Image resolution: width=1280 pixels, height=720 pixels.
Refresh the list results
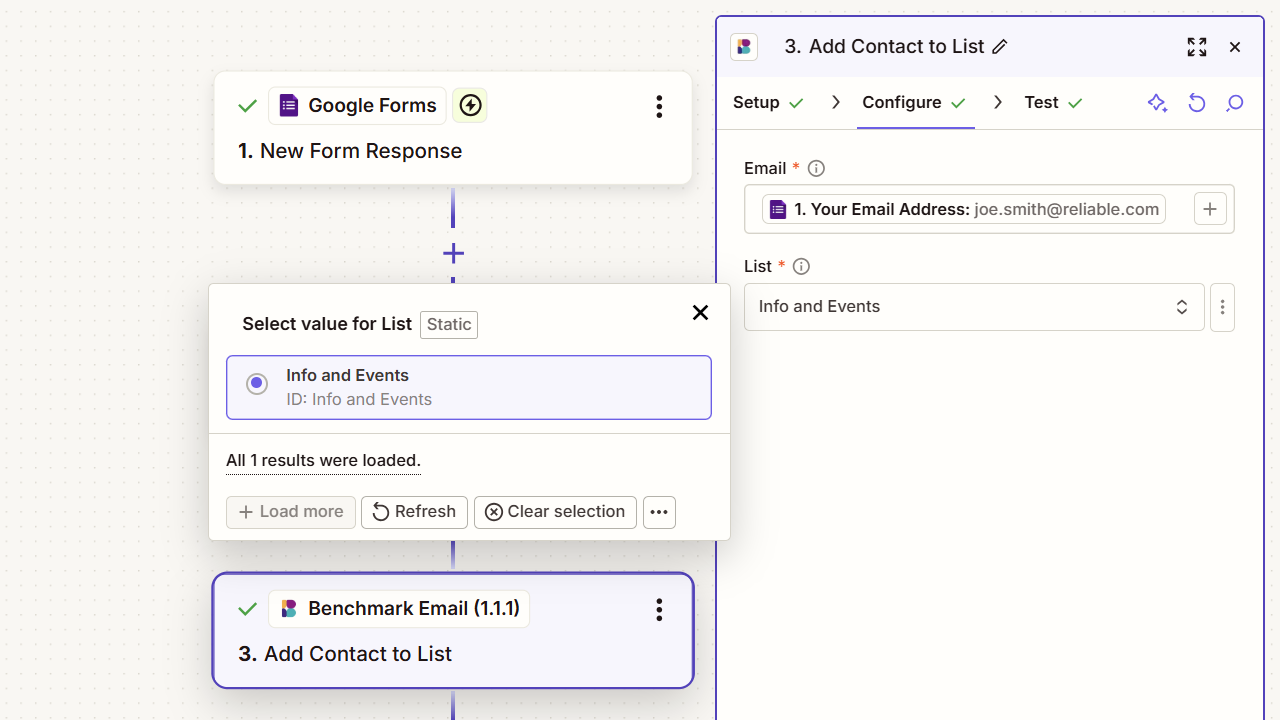coord(414,512)
